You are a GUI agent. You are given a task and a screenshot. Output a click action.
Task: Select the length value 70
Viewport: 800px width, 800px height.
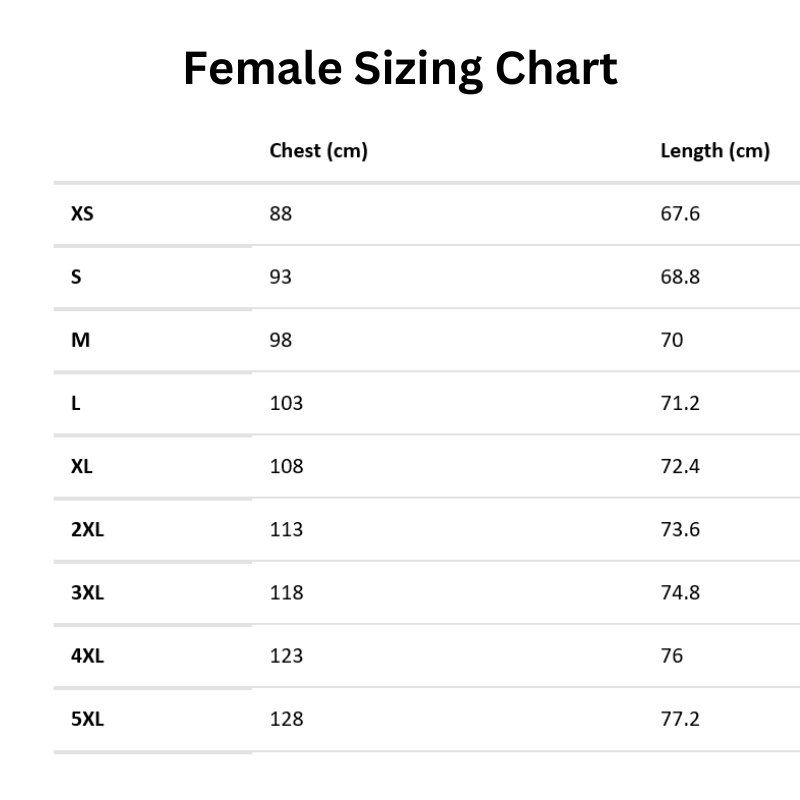point(672,340)
